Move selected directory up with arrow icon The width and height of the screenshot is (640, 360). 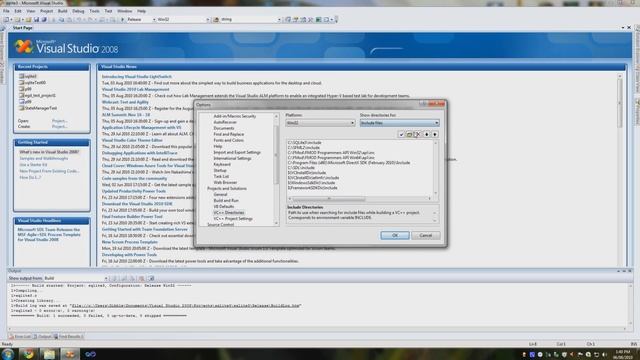[x=435, y=134]
